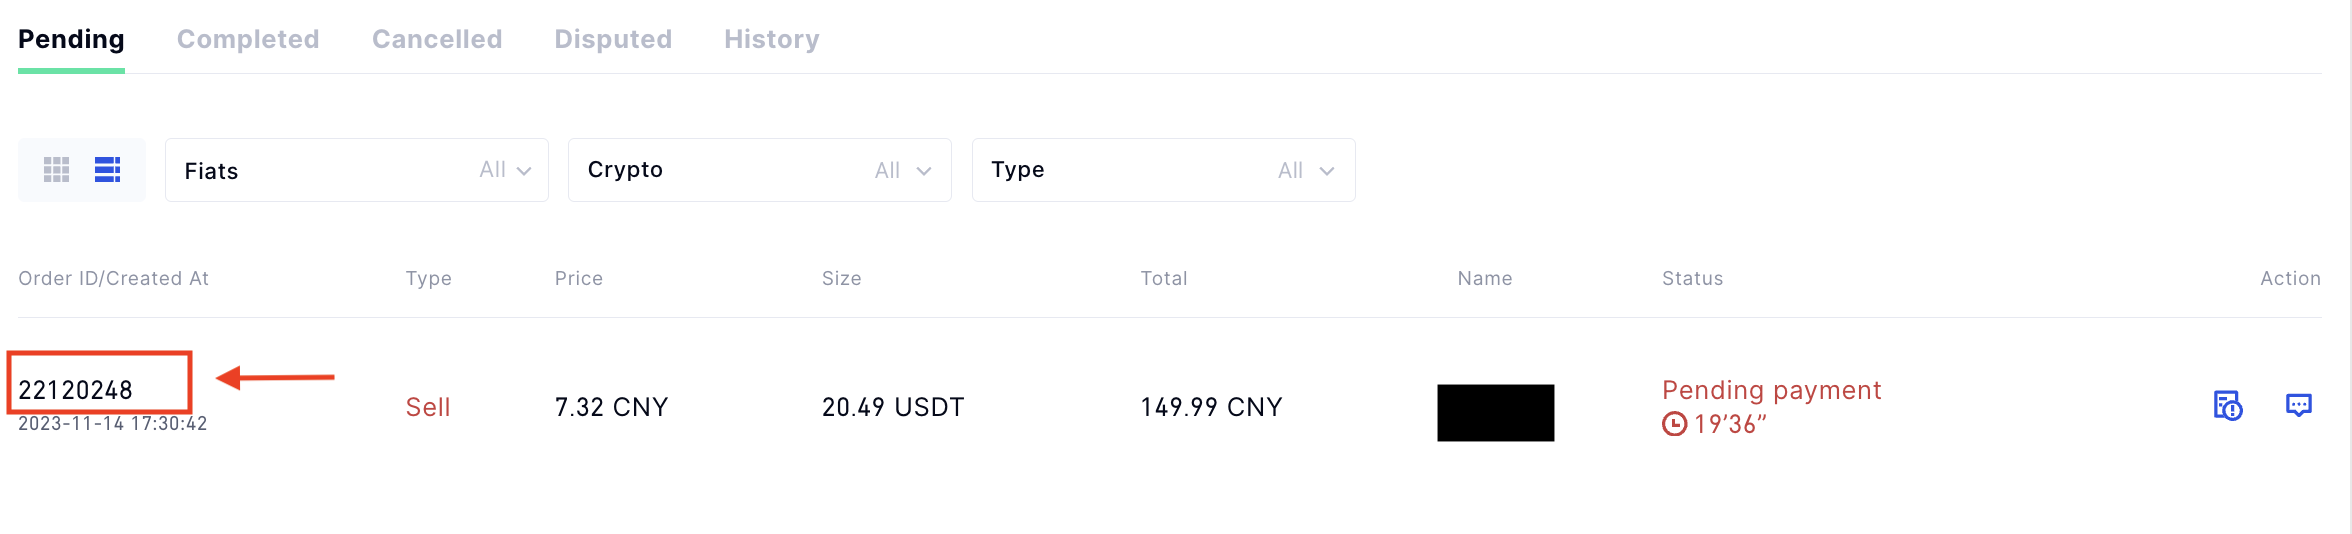Viewport: 2352px width, 534px height.
Task: Open the History tab
Action: pos(772,39)
